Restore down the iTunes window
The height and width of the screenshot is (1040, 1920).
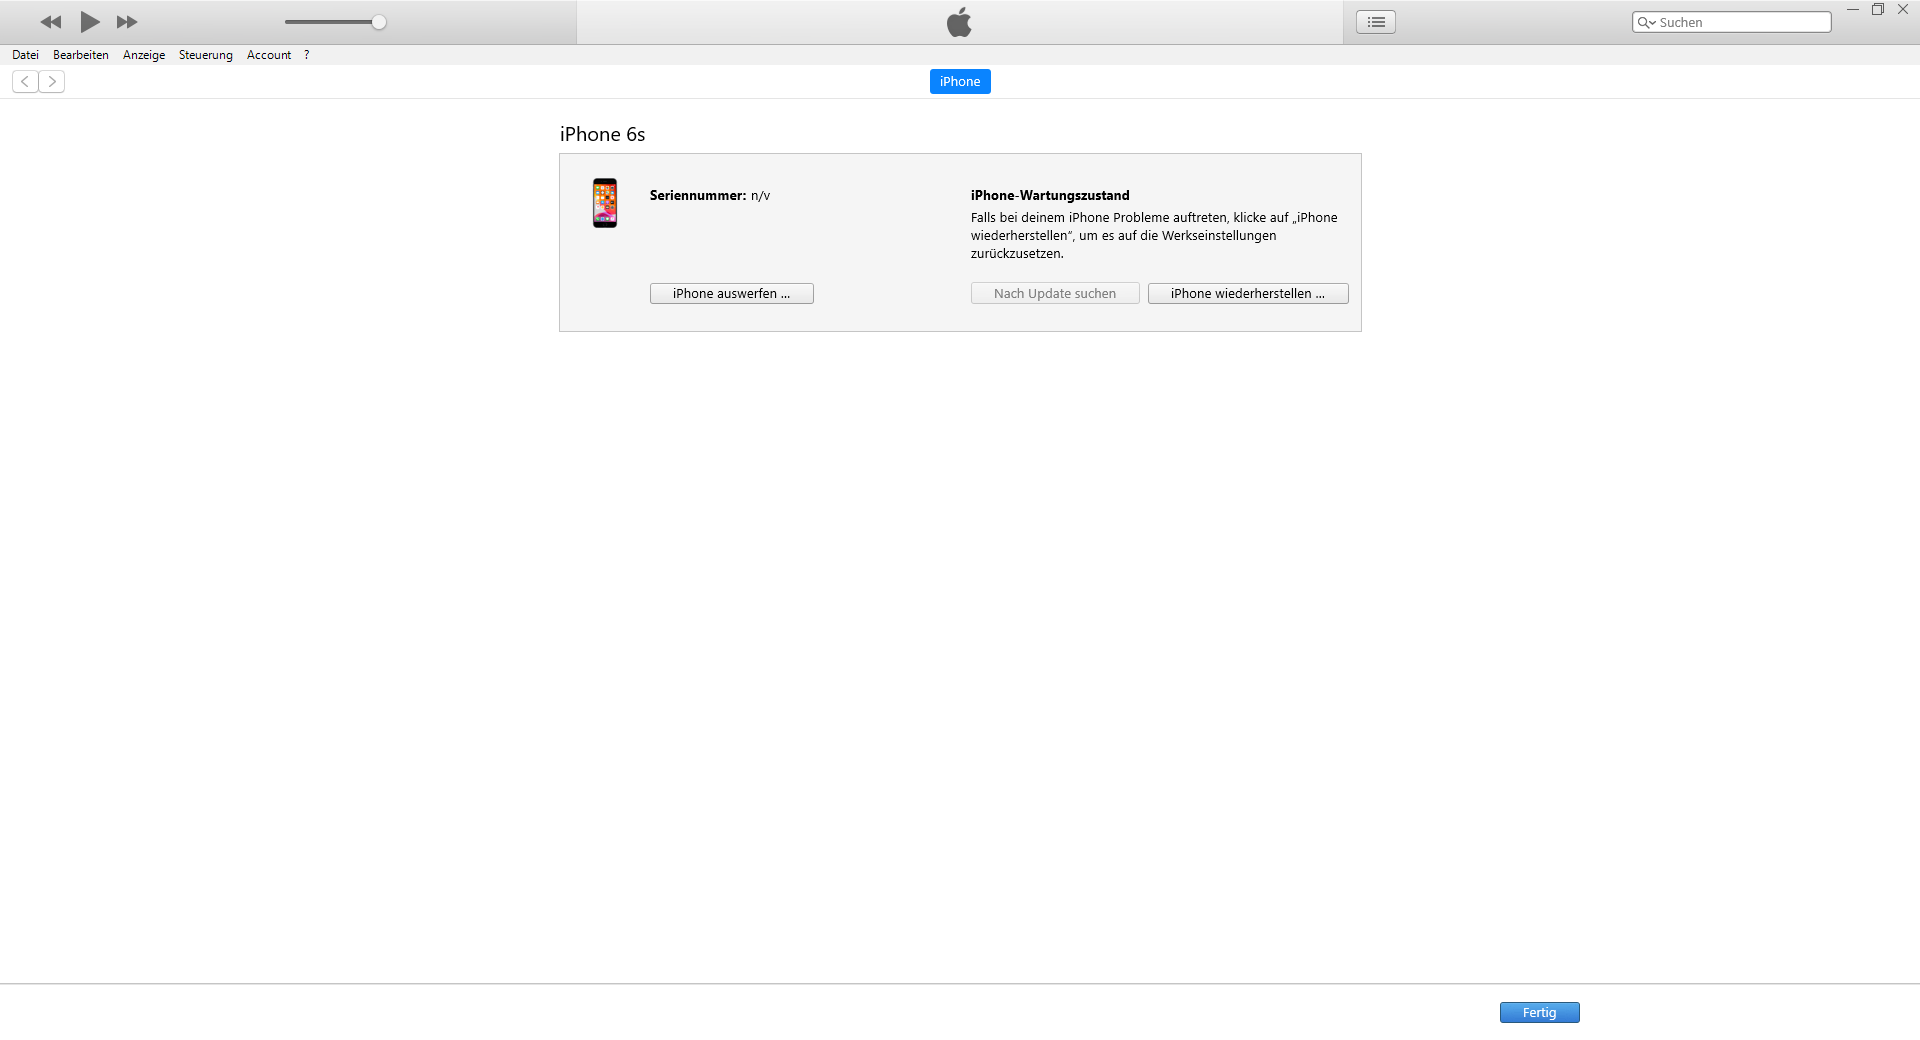(x=1878, y=9)
